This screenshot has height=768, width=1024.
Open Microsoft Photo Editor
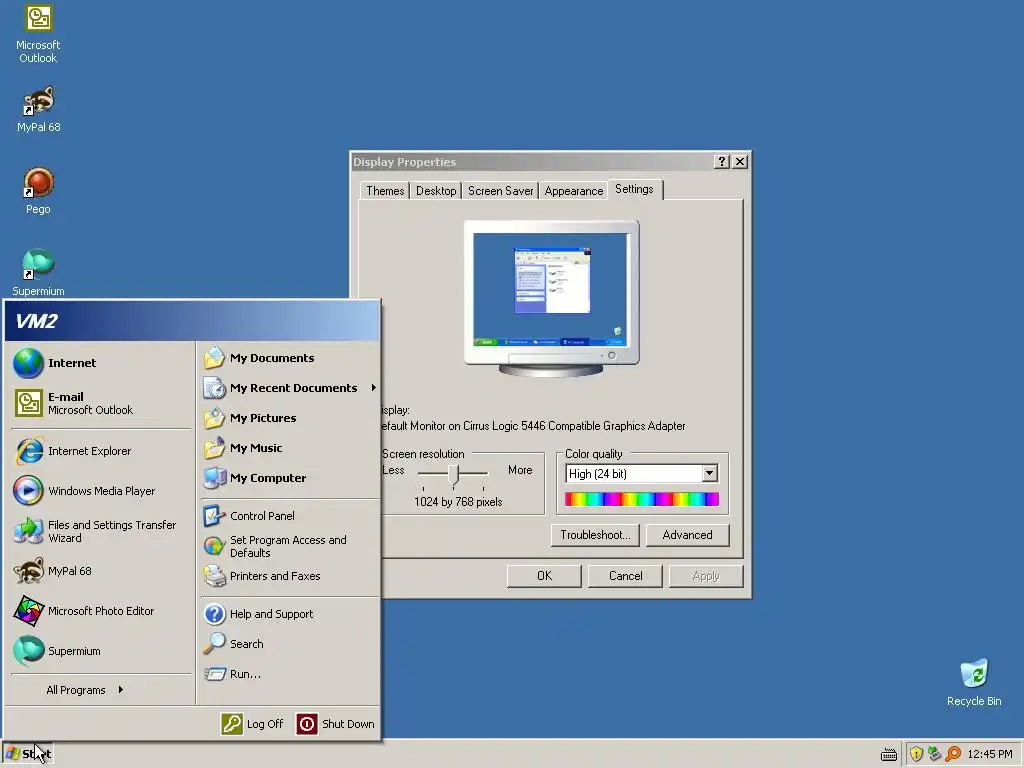tap(101, 611)
